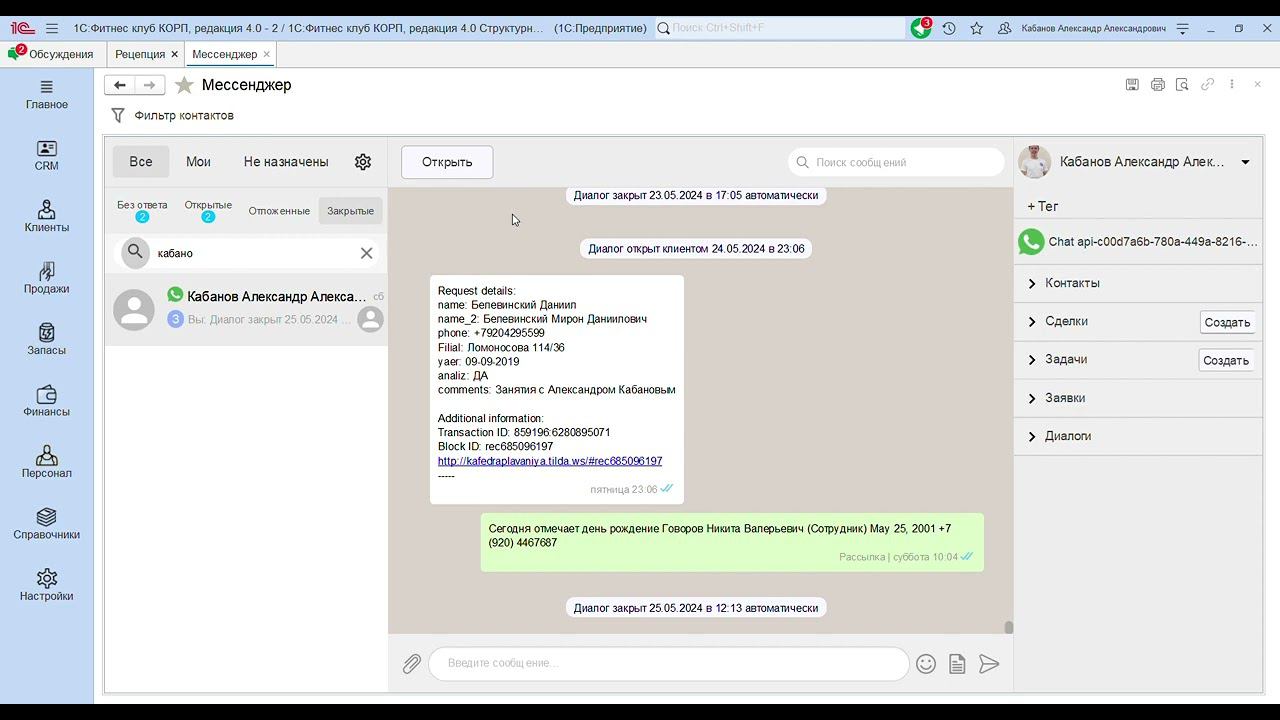The width and height of the screenshot is (1280, 720).
Task: Show Открытые dialogs
Action: [208, 210]
